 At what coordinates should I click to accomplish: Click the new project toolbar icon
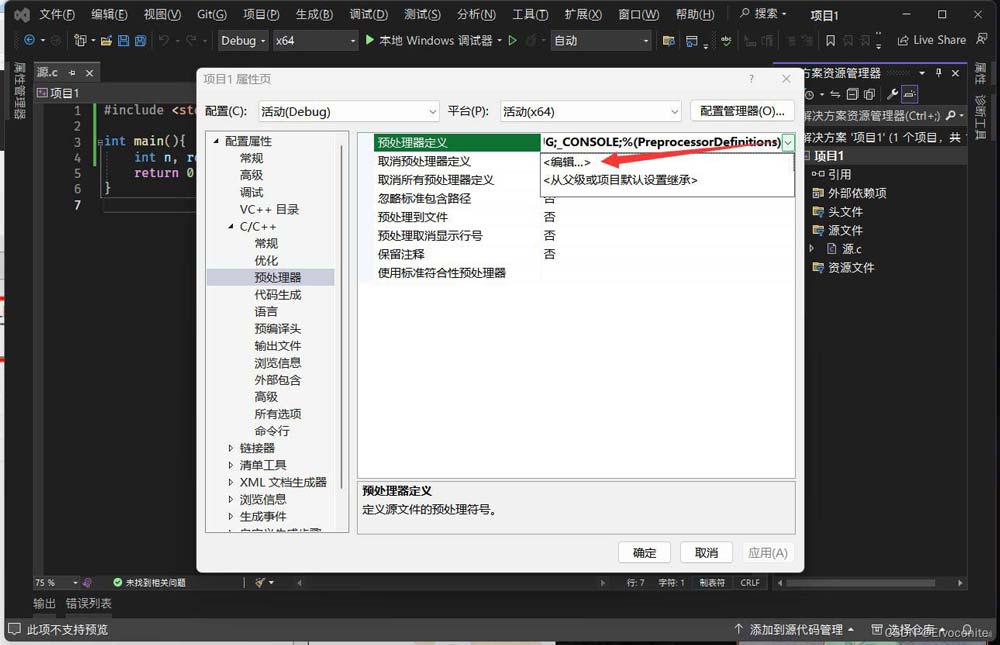tap(80, 40)
